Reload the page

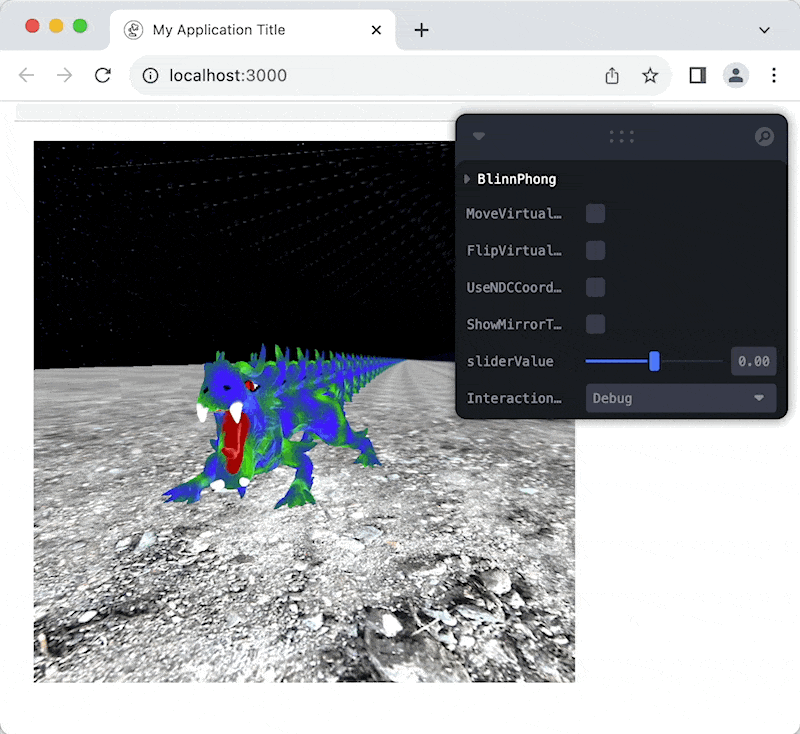coord(102,75)
